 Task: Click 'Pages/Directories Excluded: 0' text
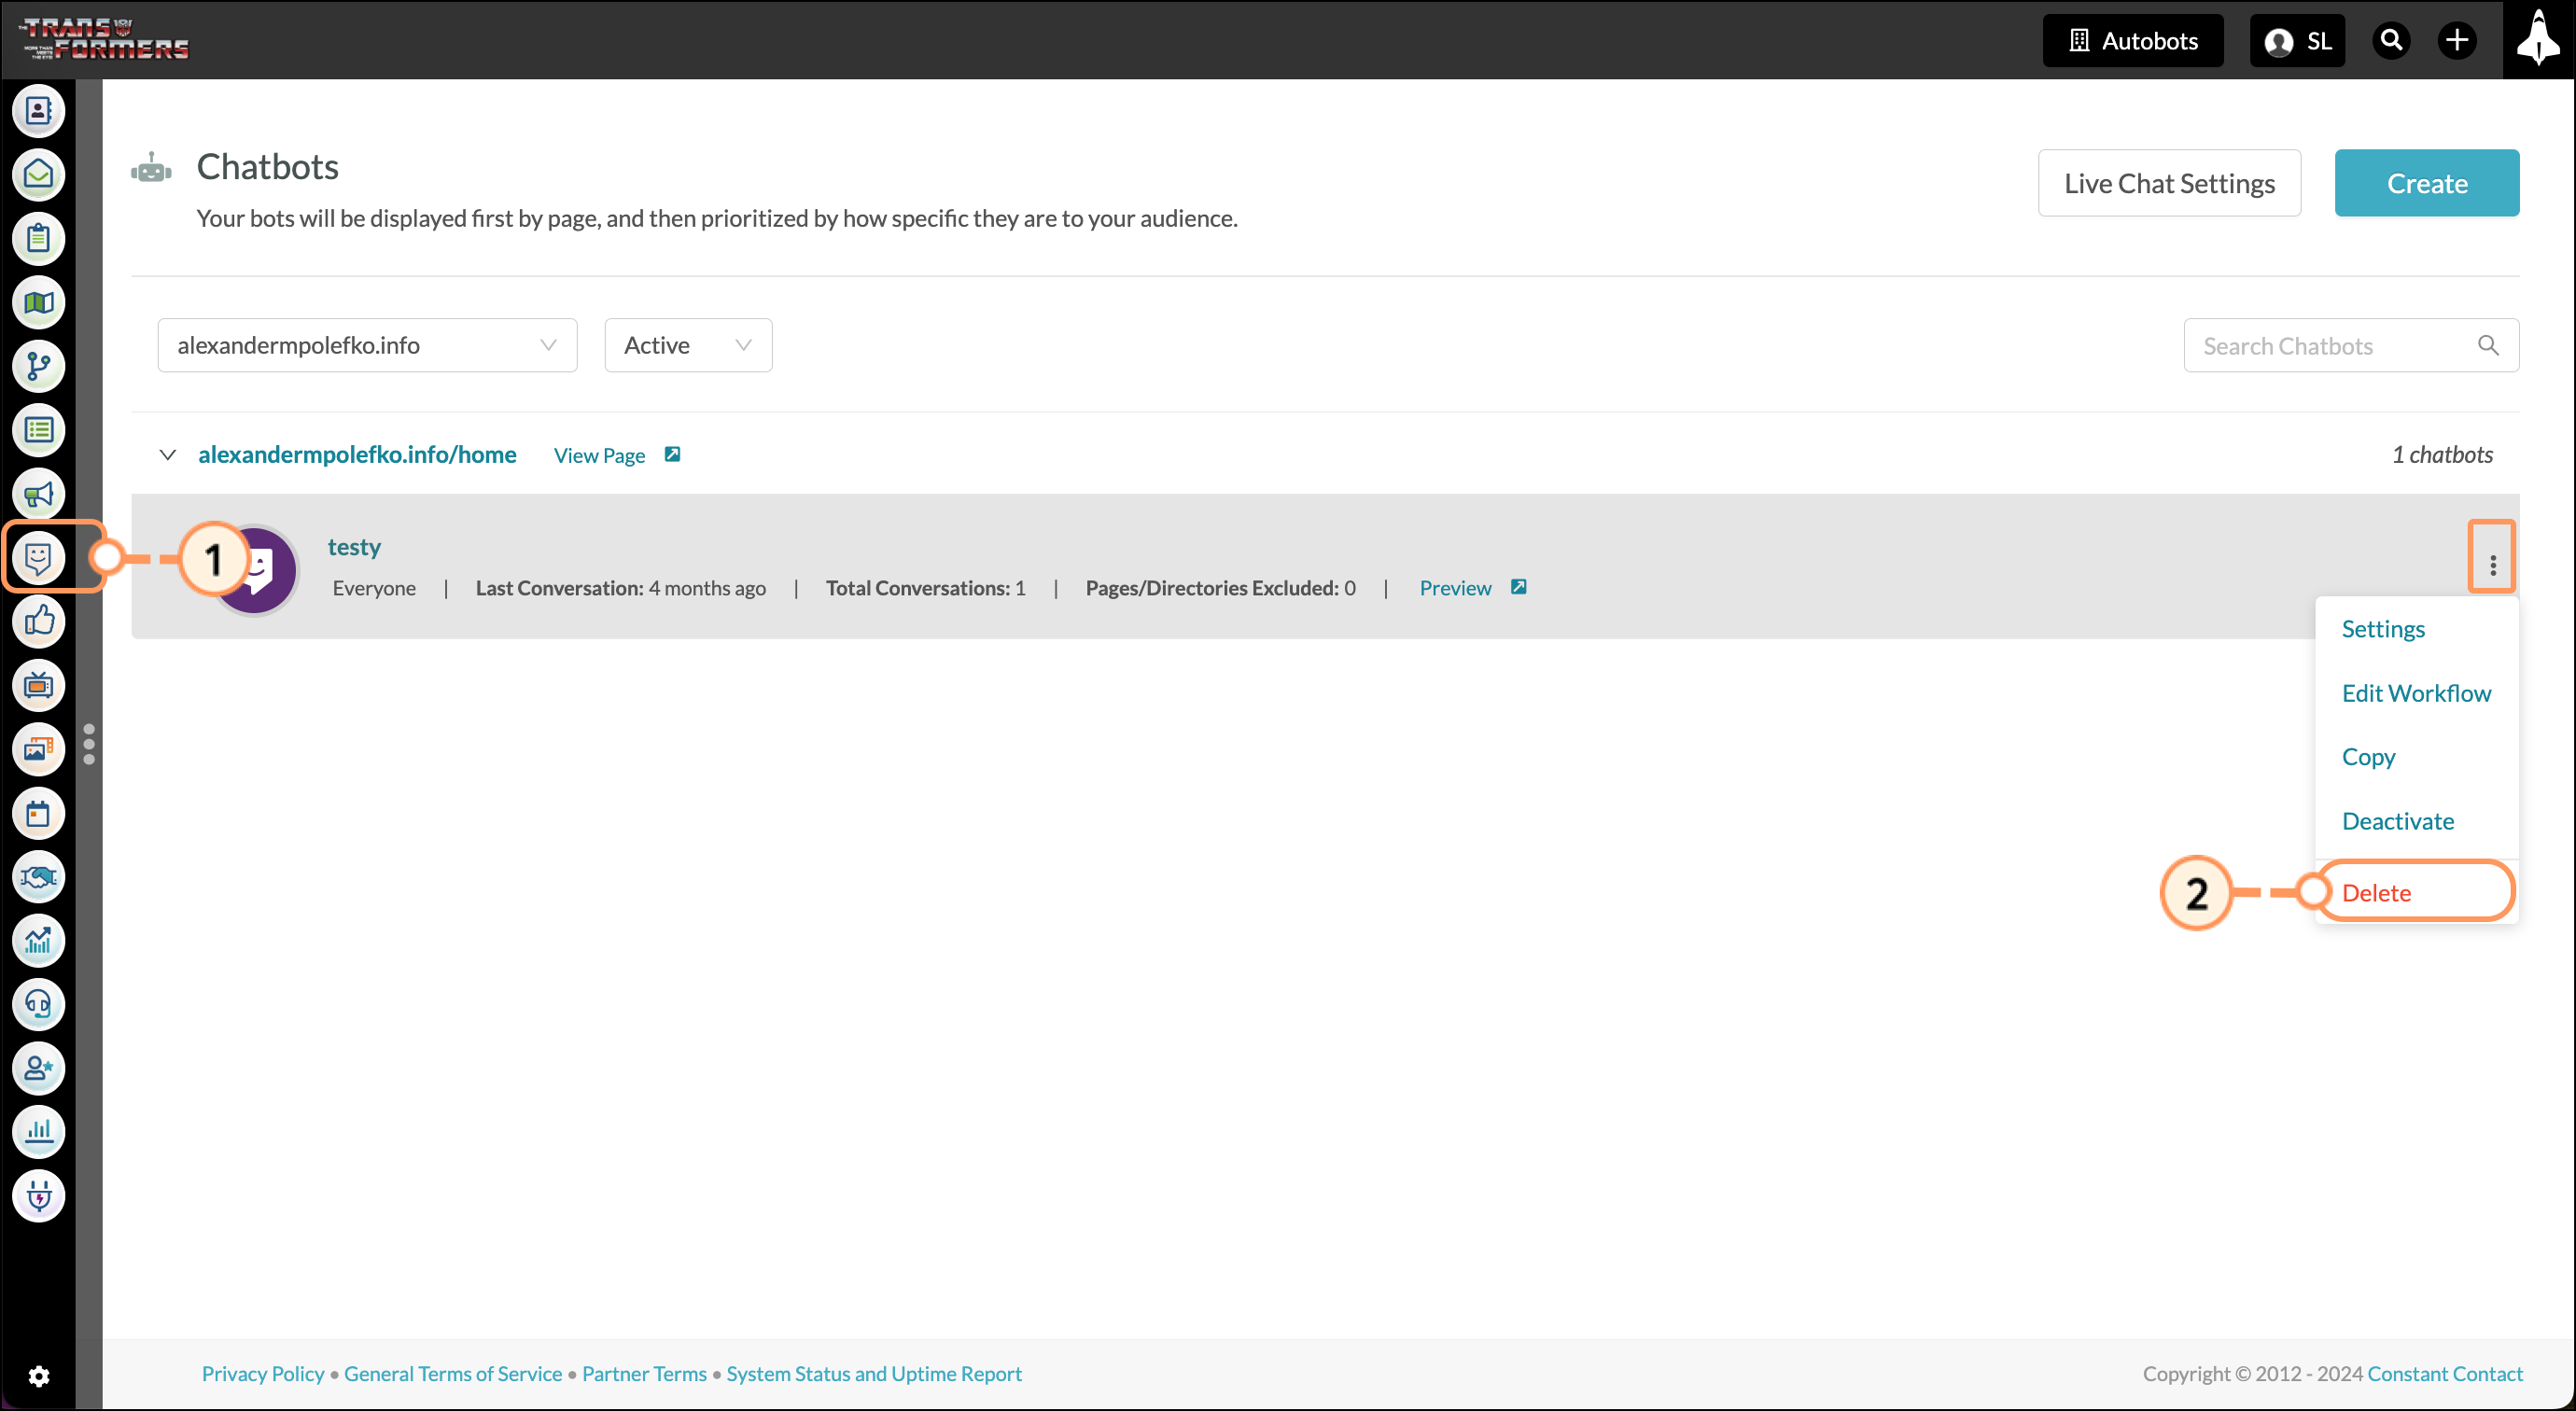click(1220, 588)
